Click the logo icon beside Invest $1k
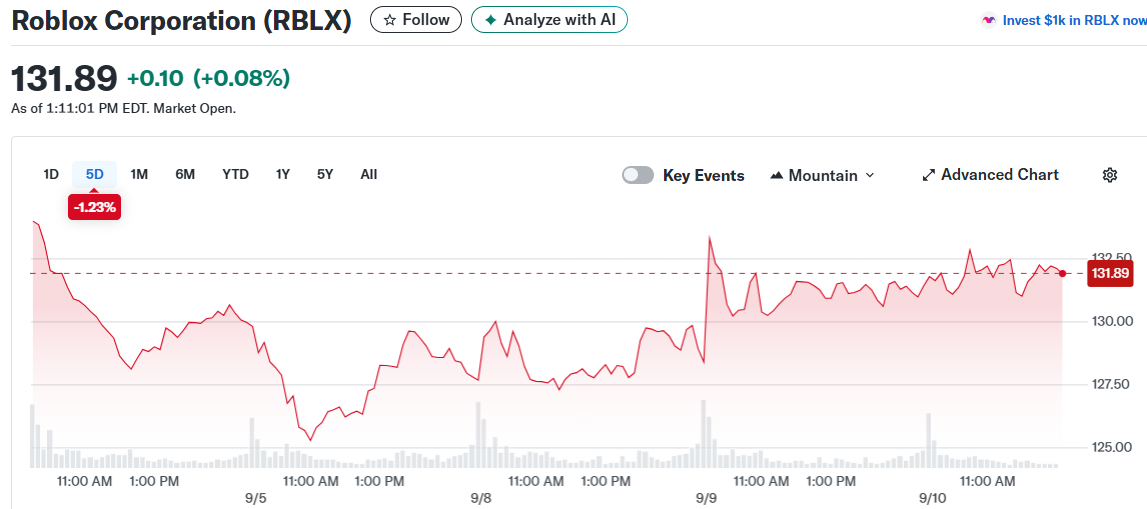The height and width of the screenshot is (509, 1147). click(x=988, y=20)
